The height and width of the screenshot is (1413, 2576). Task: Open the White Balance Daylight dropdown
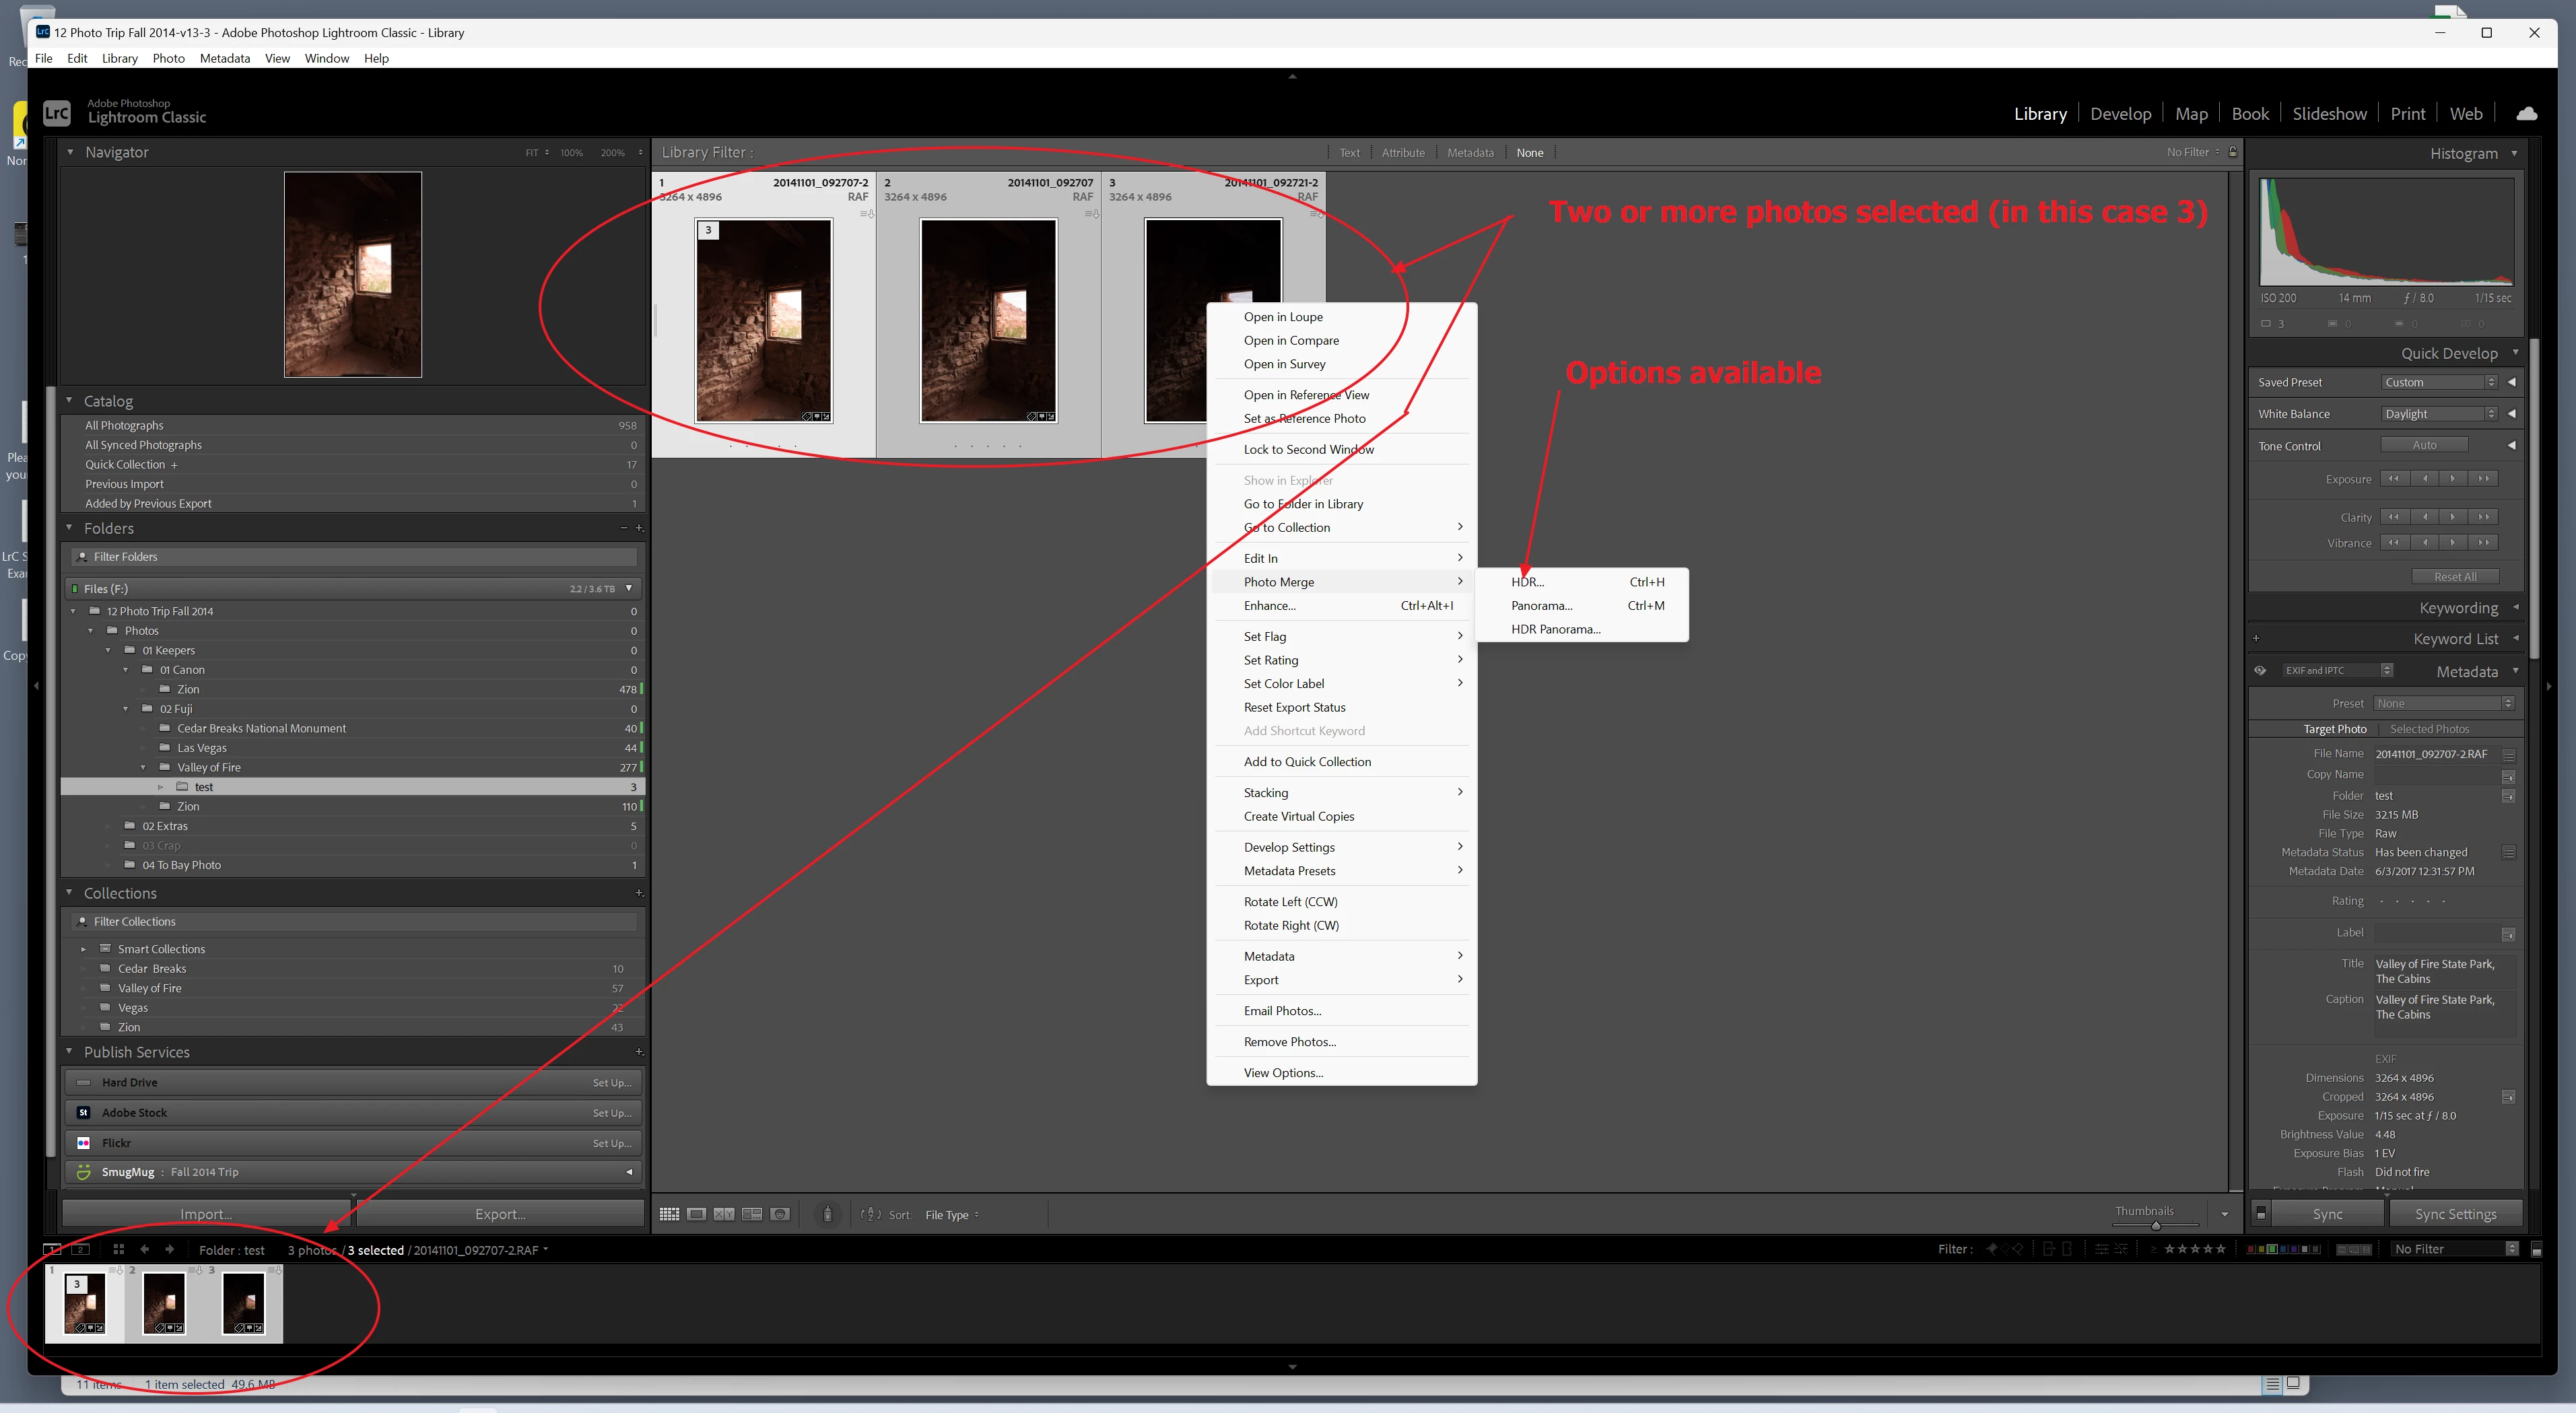(x=2439, y=414)
